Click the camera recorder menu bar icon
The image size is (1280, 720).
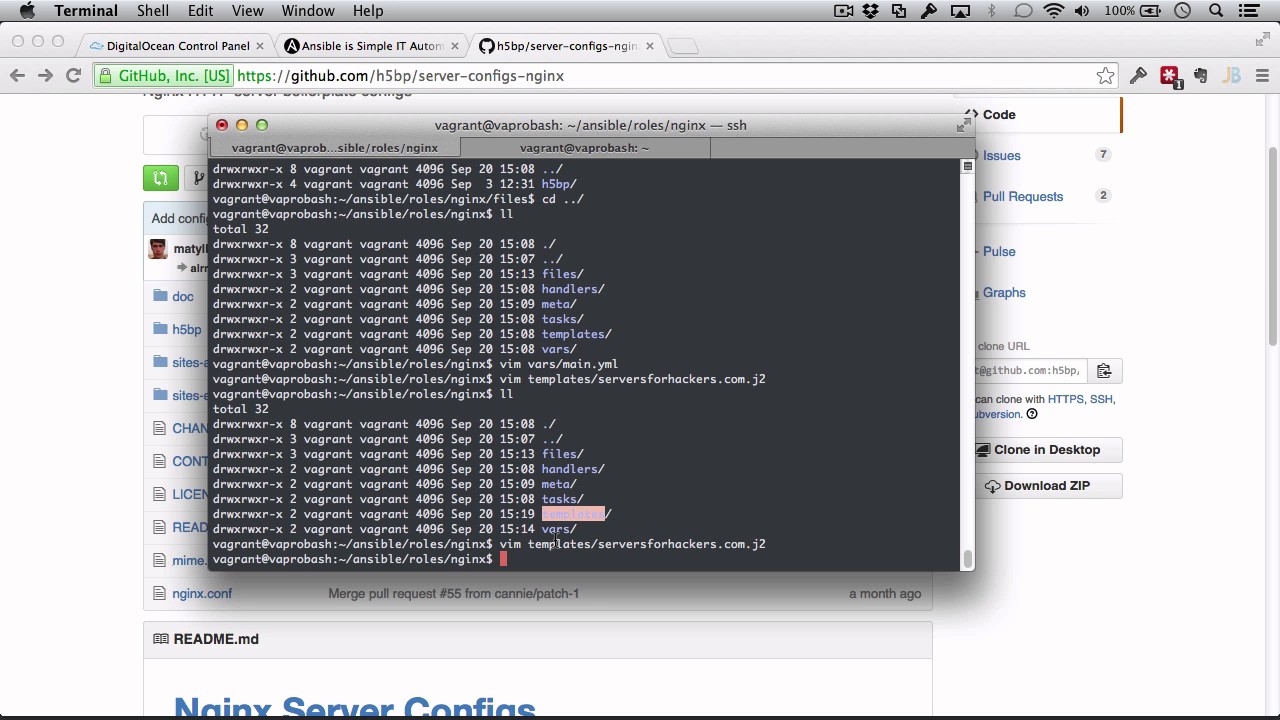tap(843, 11)
